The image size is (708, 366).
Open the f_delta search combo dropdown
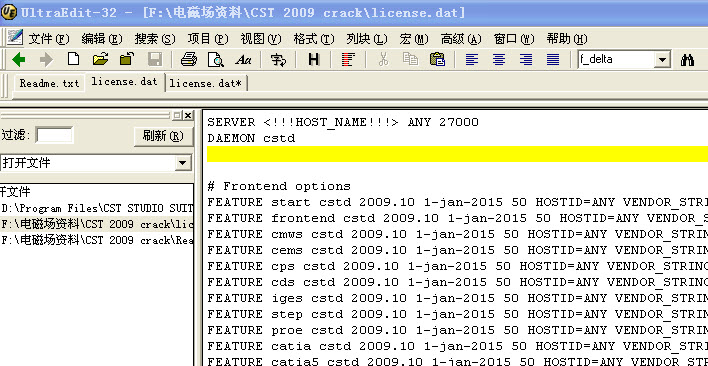point(662,60)
